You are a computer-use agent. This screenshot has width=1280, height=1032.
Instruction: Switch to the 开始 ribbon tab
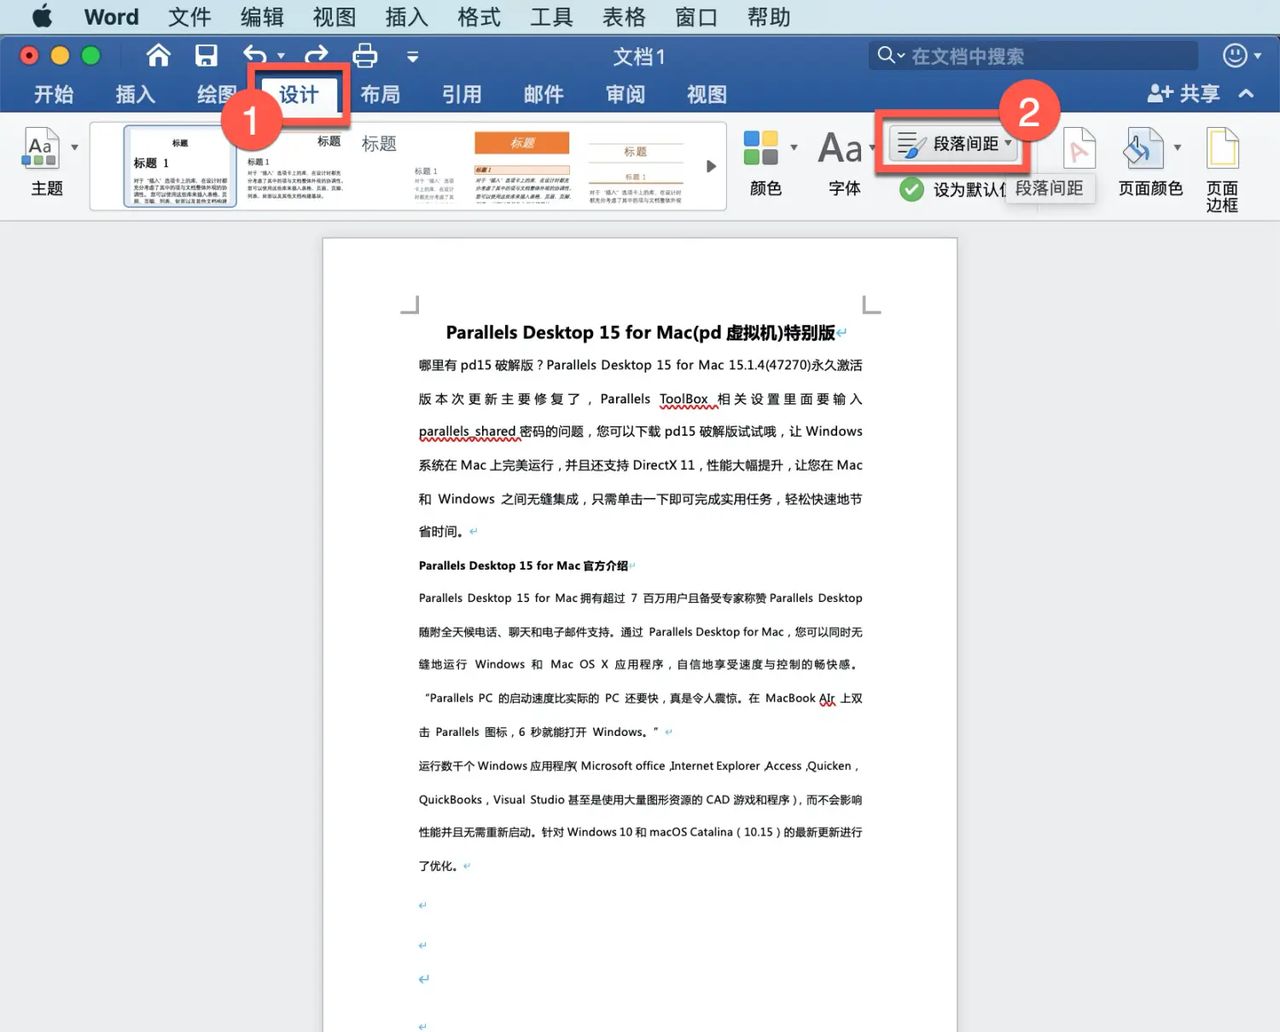point(54,94)
